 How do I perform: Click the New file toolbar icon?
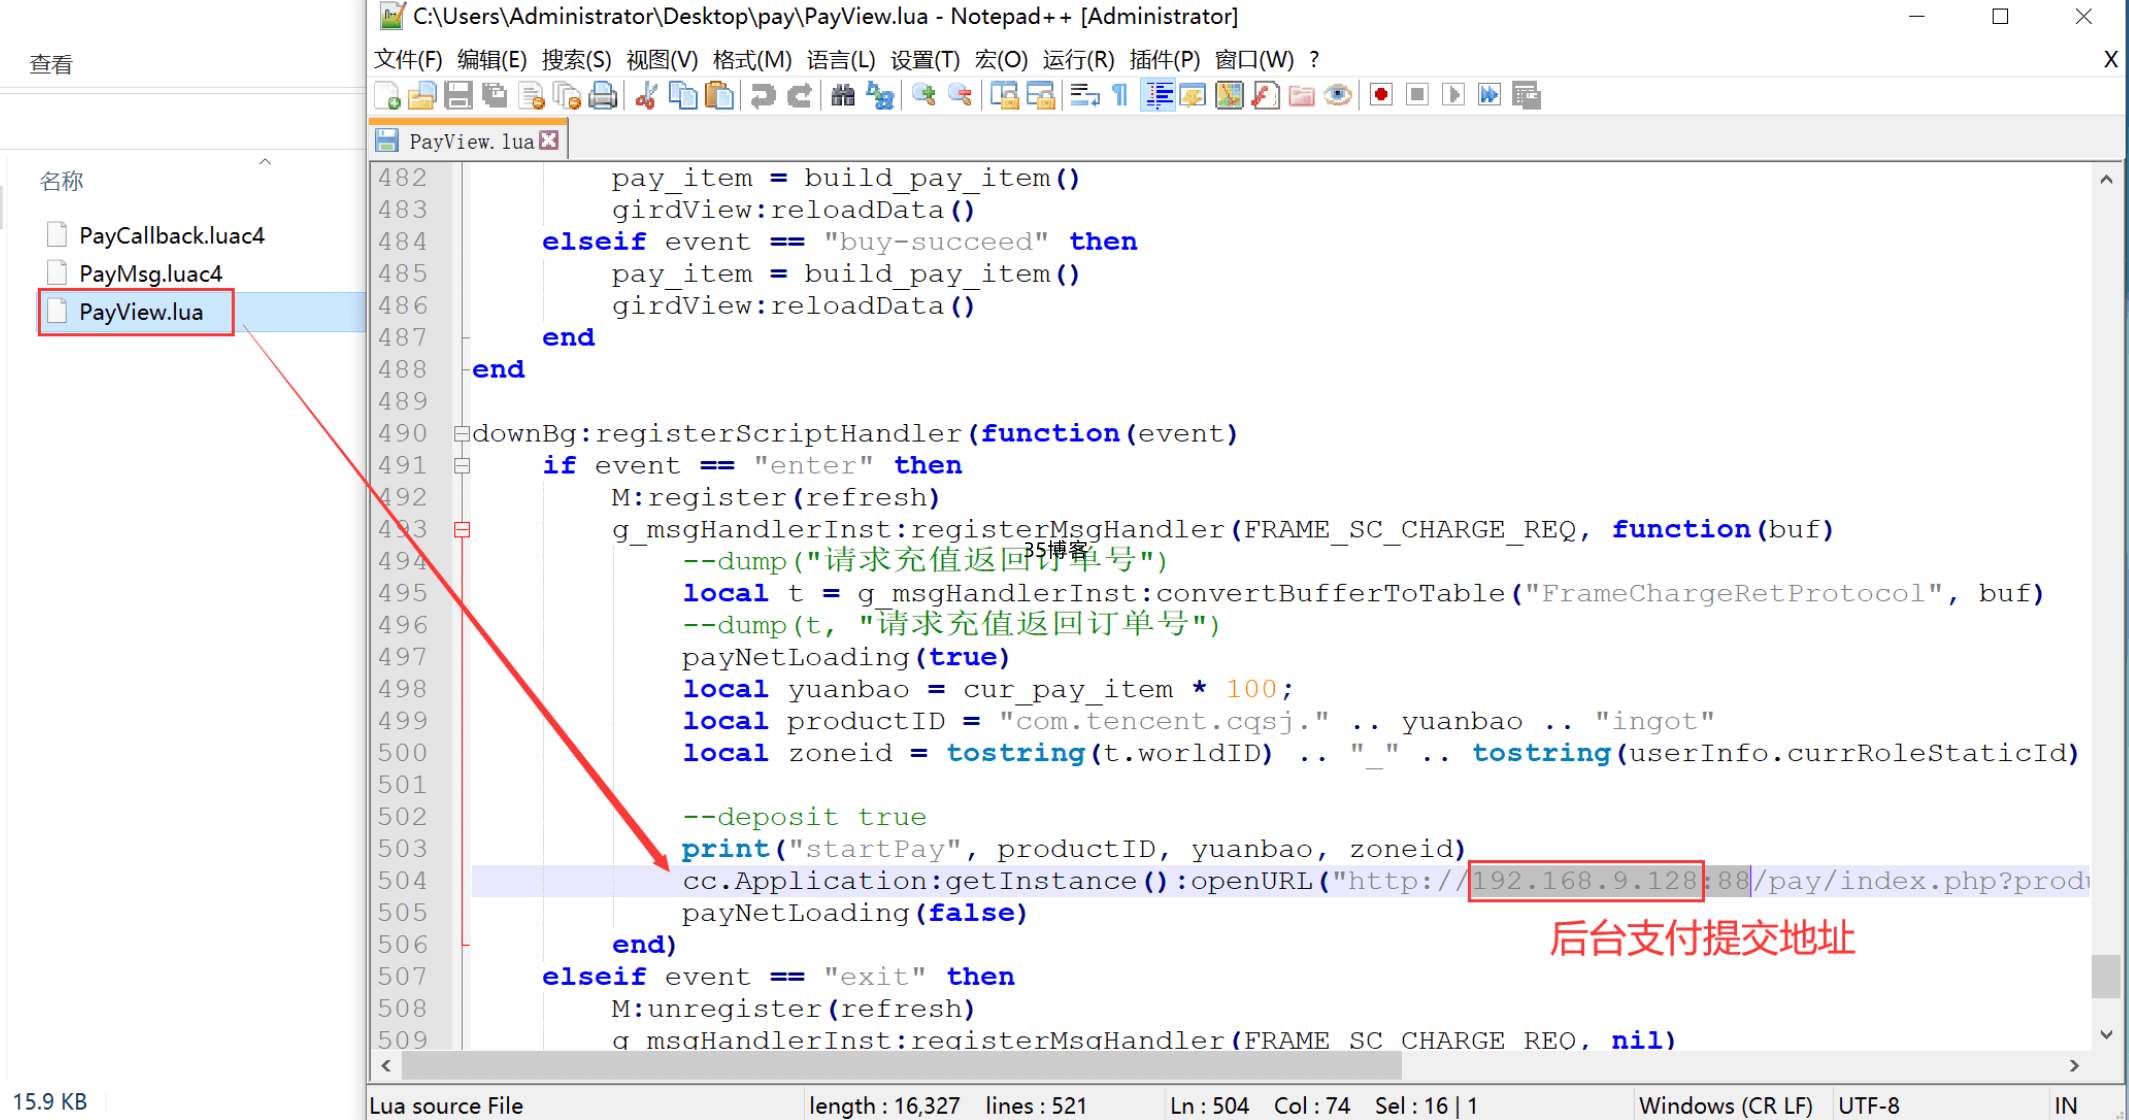point(388,96)
